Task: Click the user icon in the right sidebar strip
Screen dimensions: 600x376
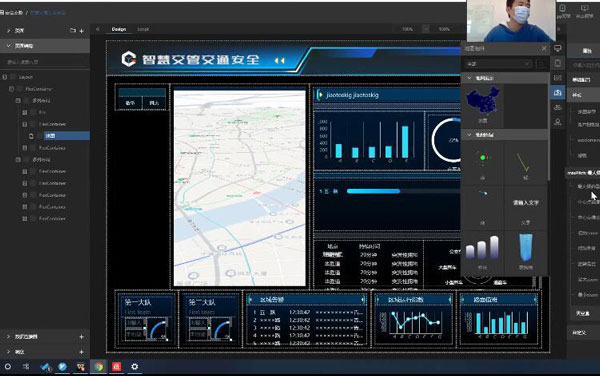Action: [558, 122]
